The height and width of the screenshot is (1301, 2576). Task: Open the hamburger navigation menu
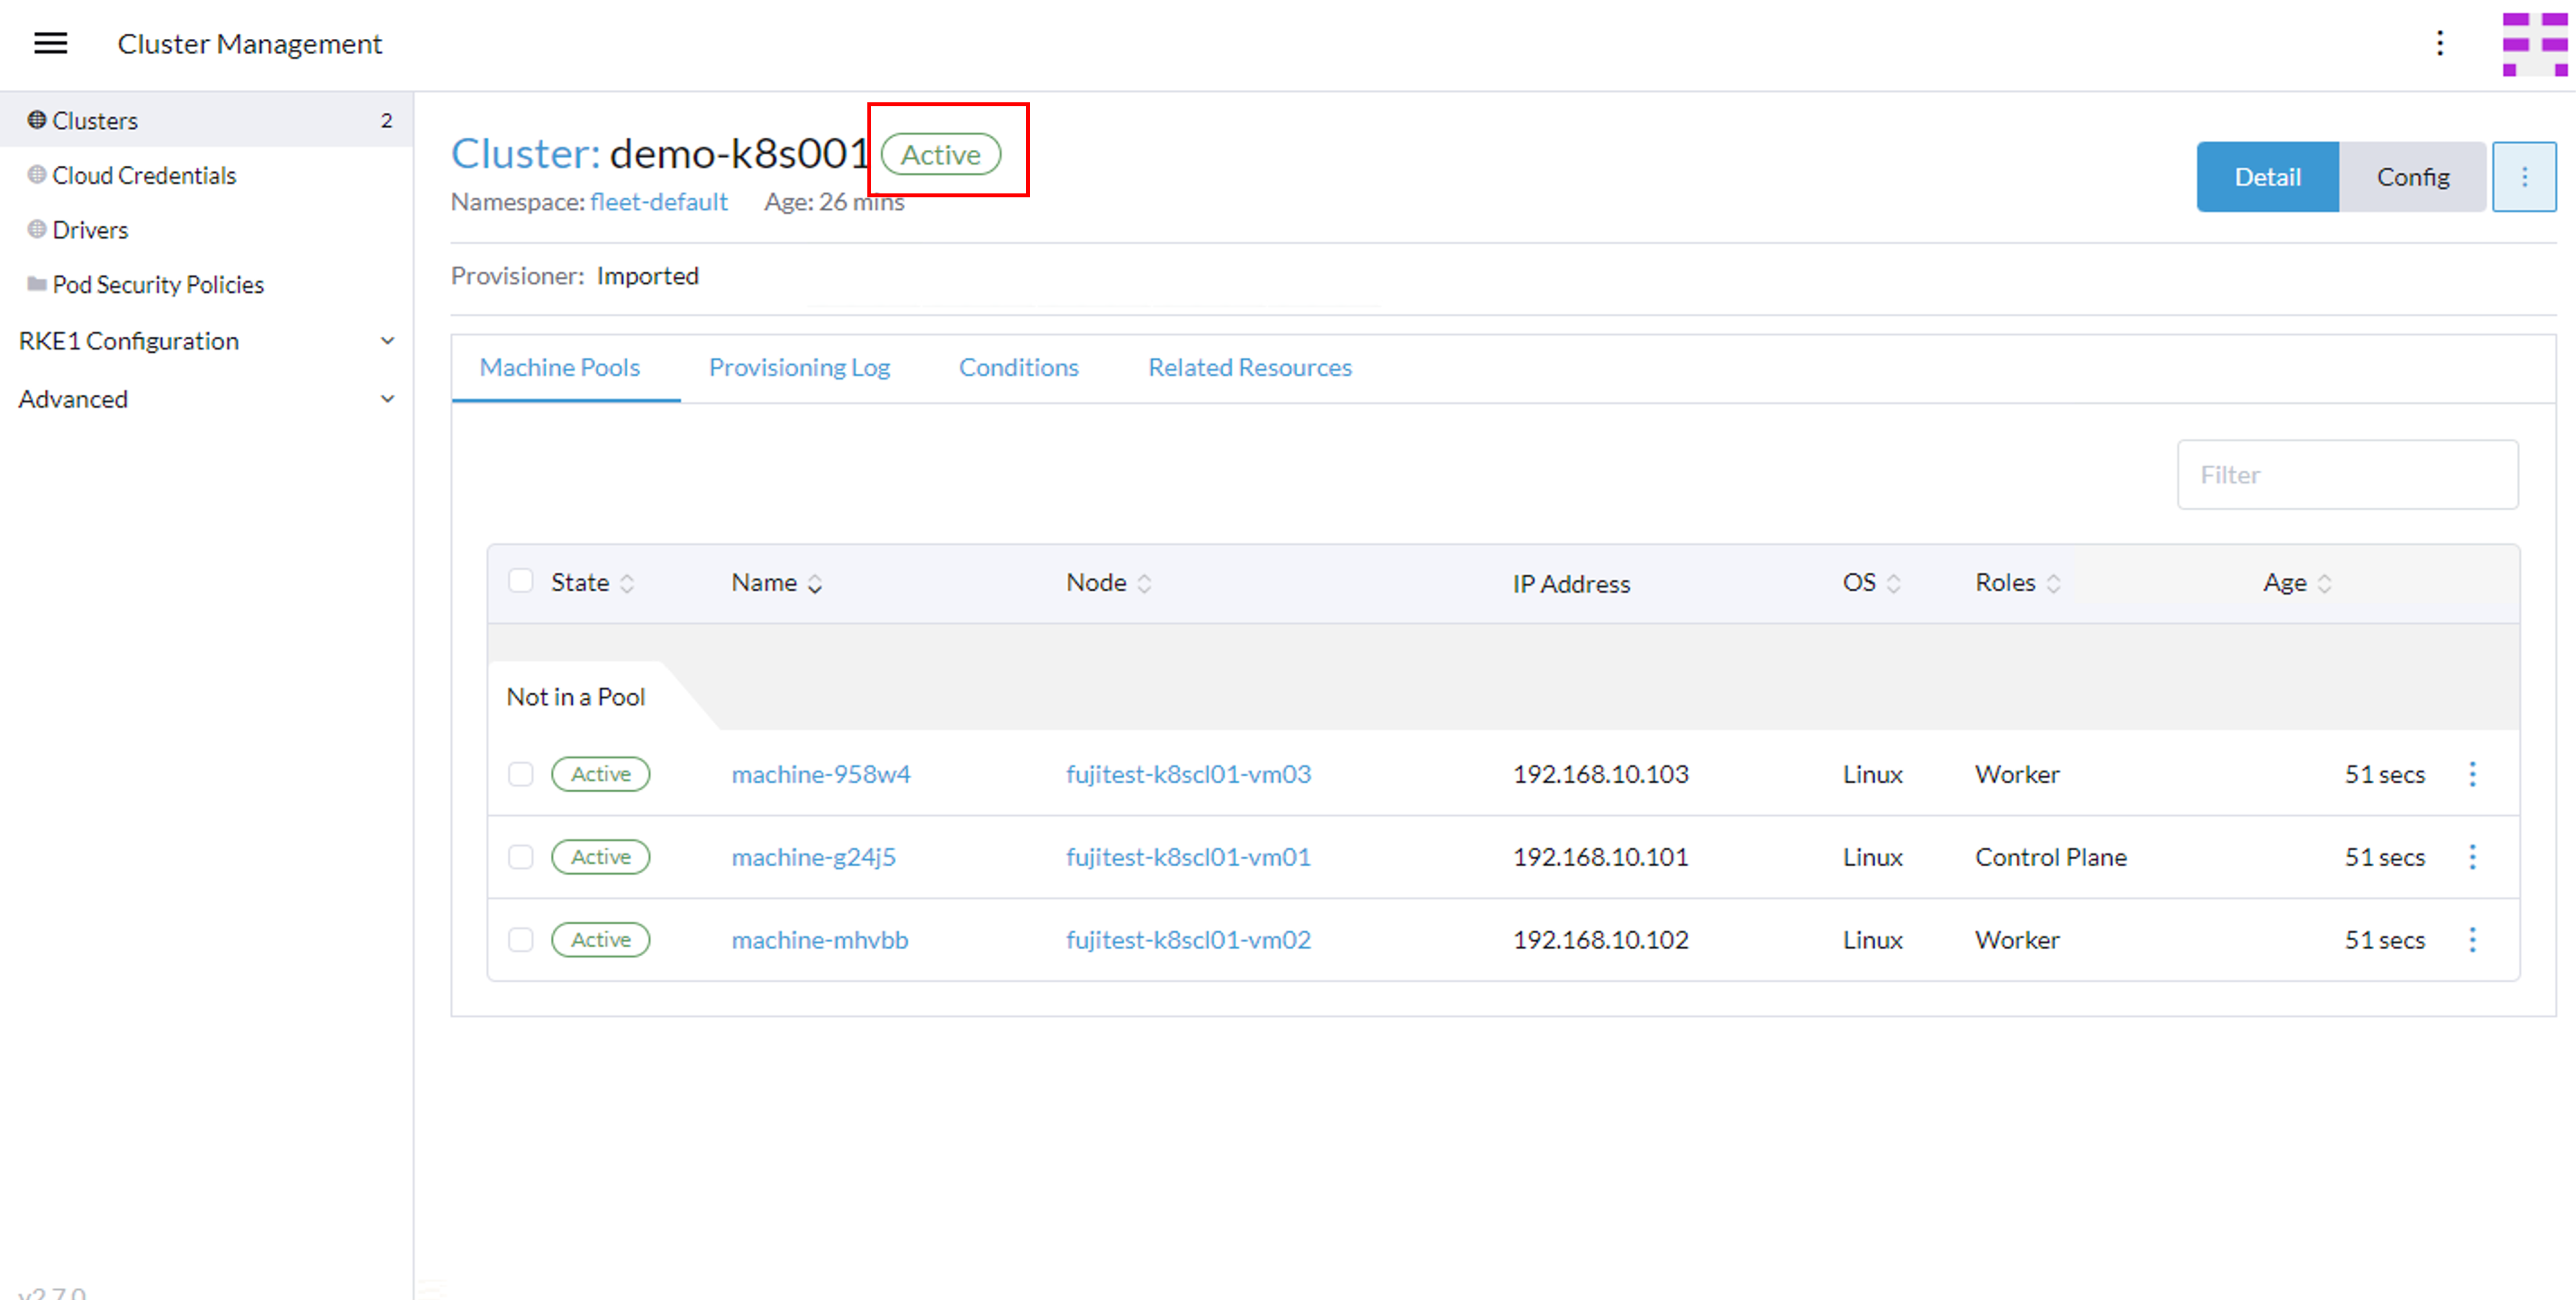pyautogui.click(x=51, y=43)
